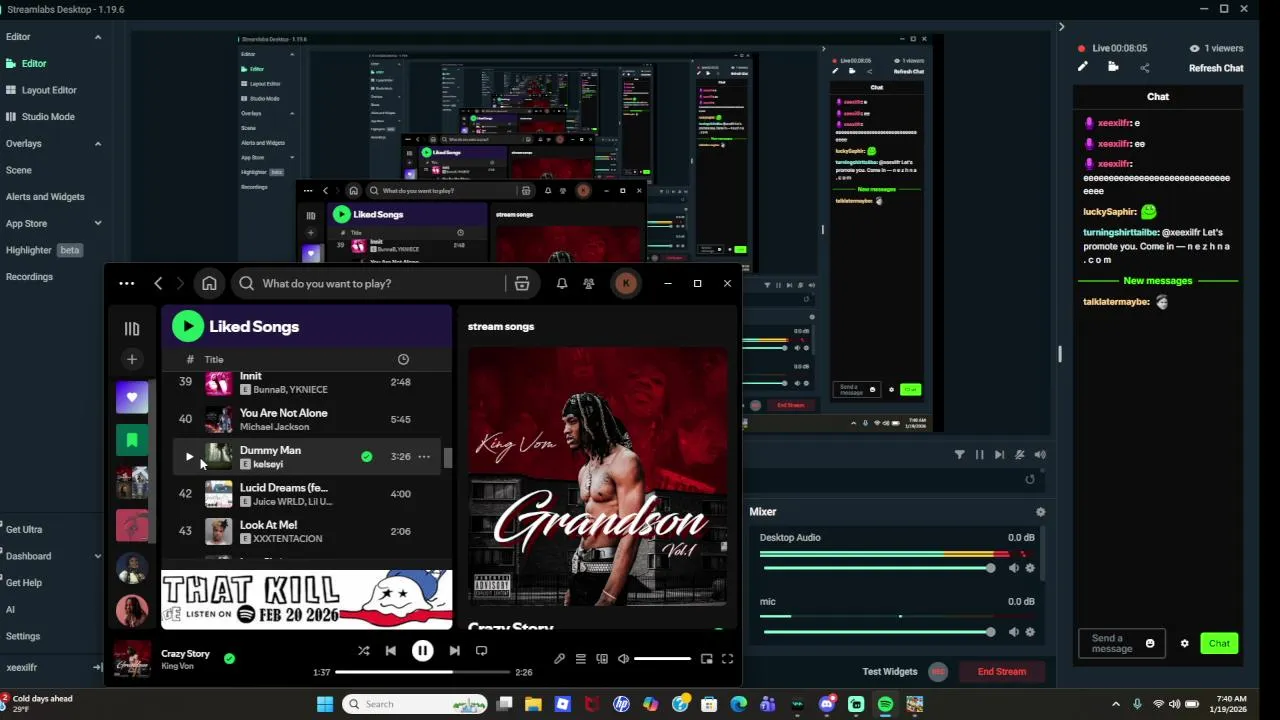1280x720 pixels.
Task: Log out using arrow beside xeexilfr
Action: (x=97, y=667)
